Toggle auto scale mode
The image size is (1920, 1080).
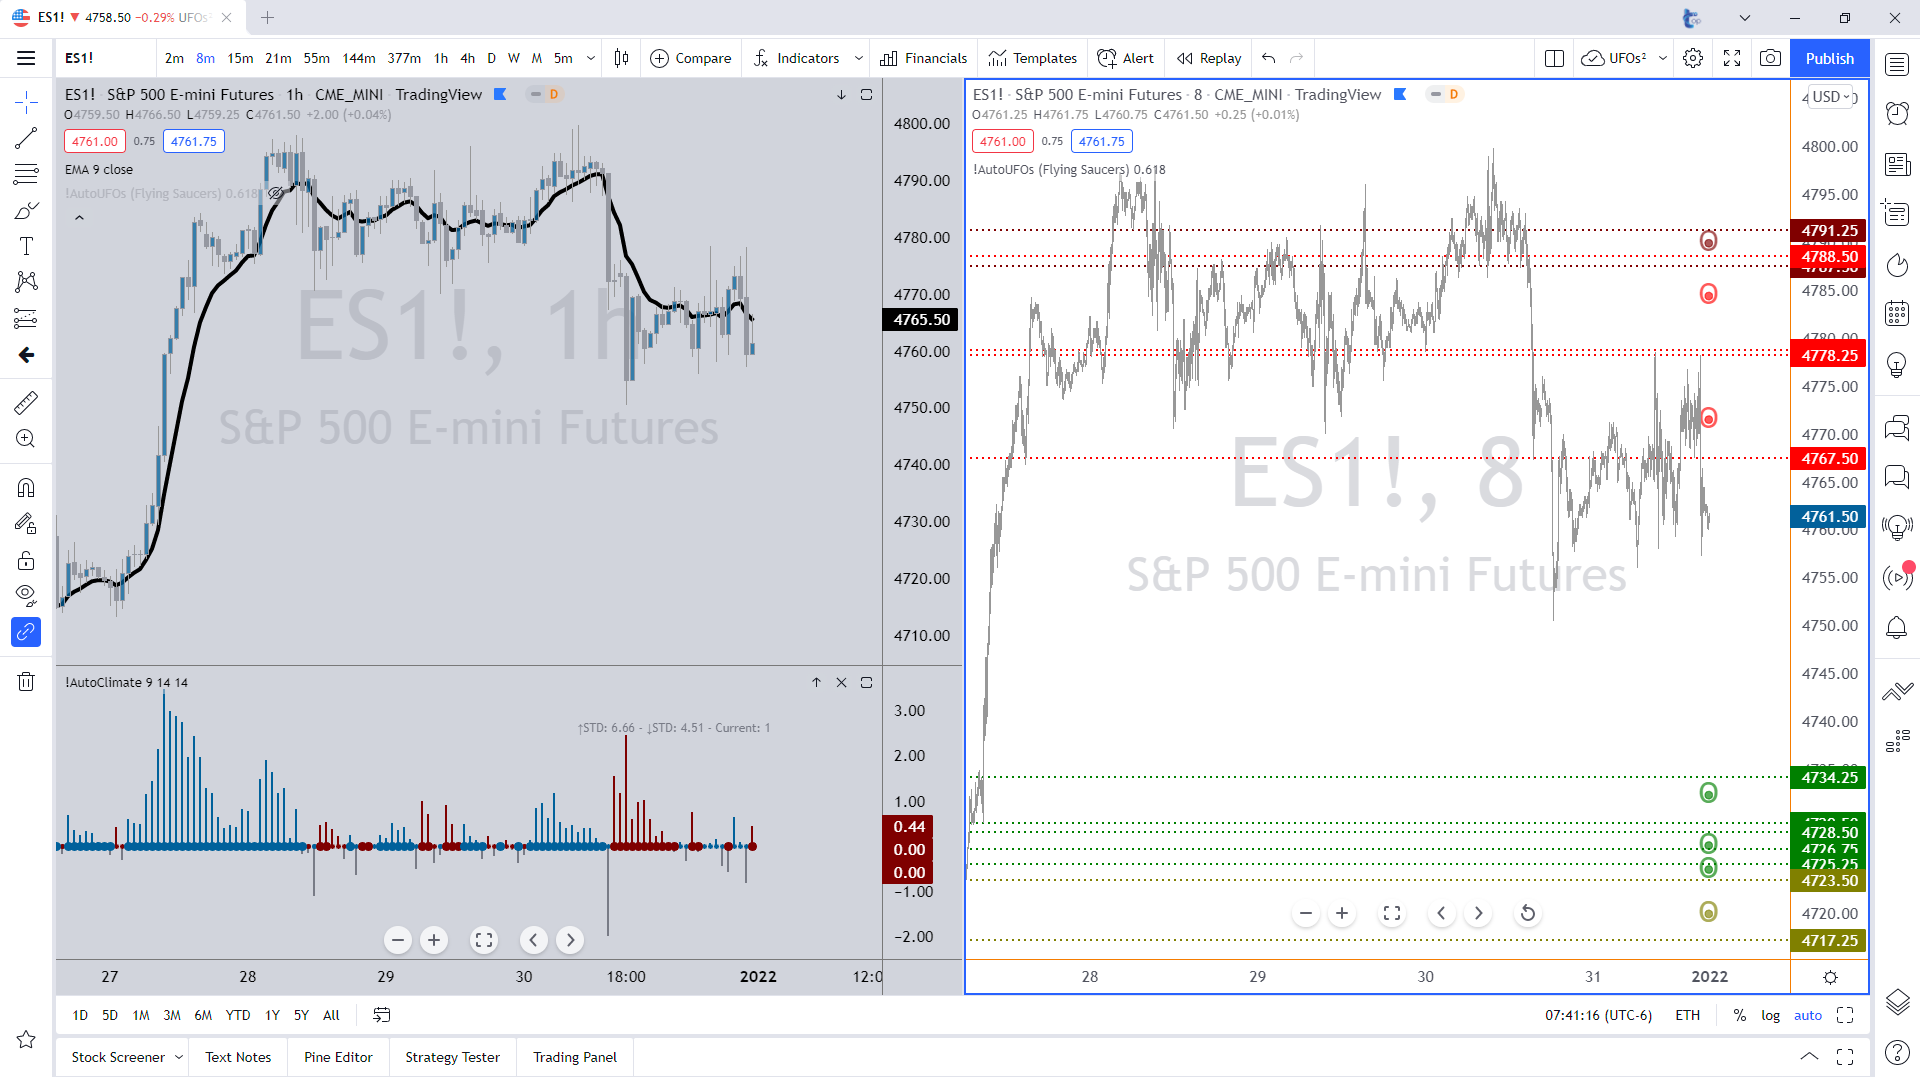[1808, 1015]
